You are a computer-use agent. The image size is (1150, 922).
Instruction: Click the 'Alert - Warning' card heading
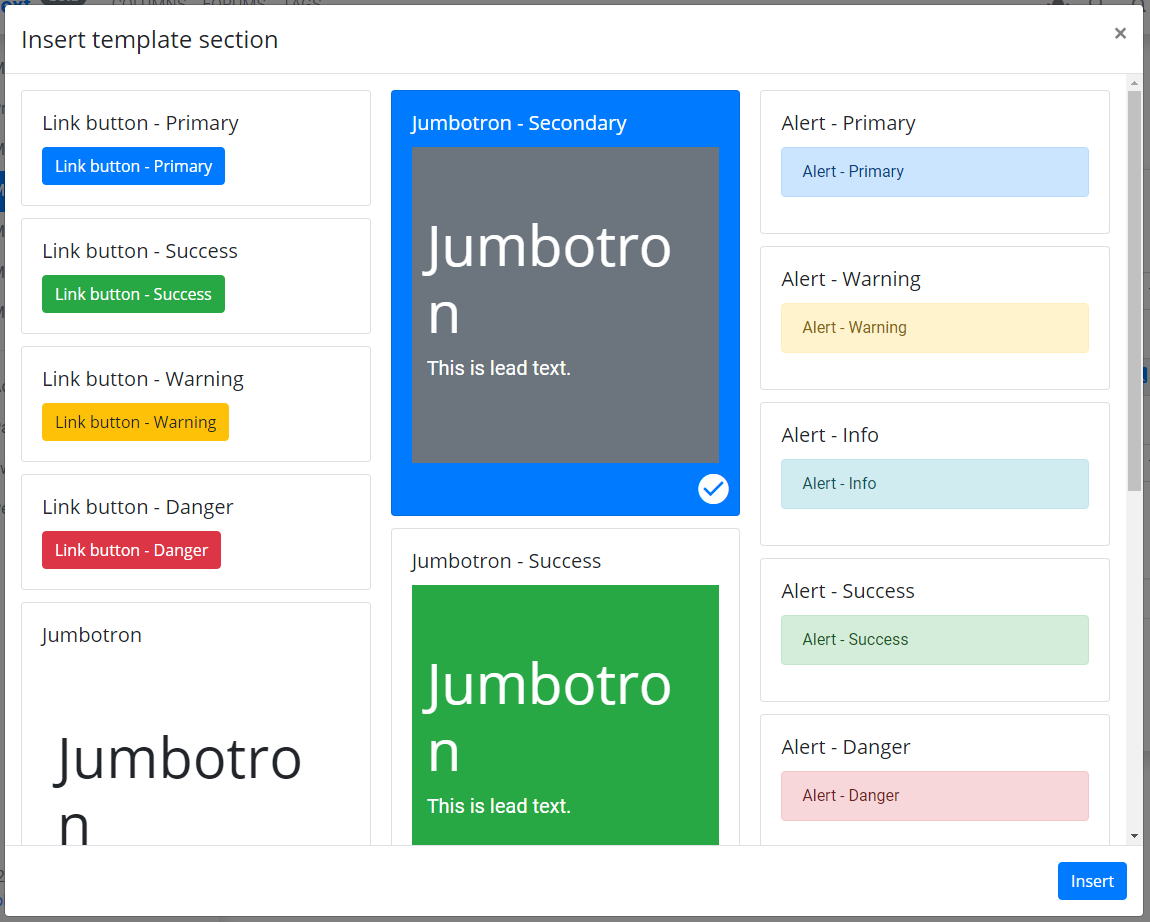tap(851, 279)
